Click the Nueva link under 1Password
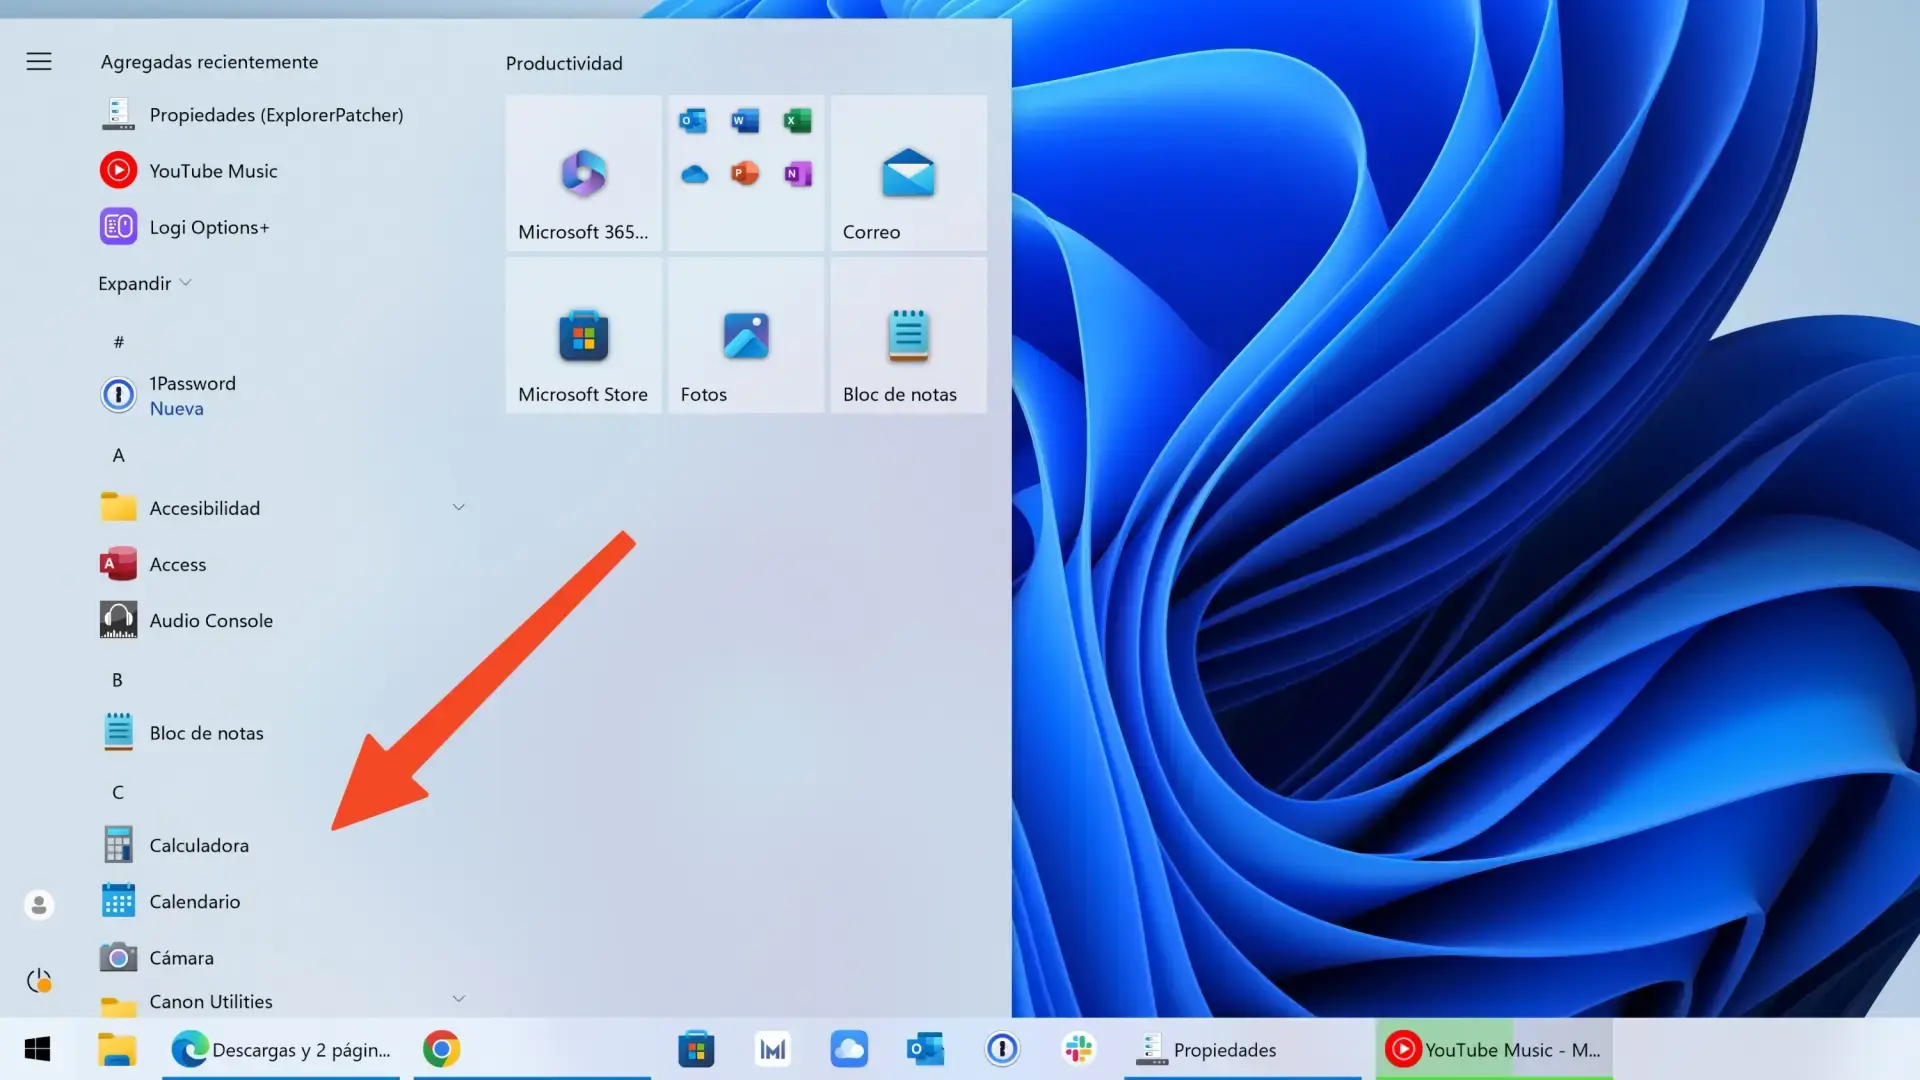The image size is (1920, 1080). point(177,408)
